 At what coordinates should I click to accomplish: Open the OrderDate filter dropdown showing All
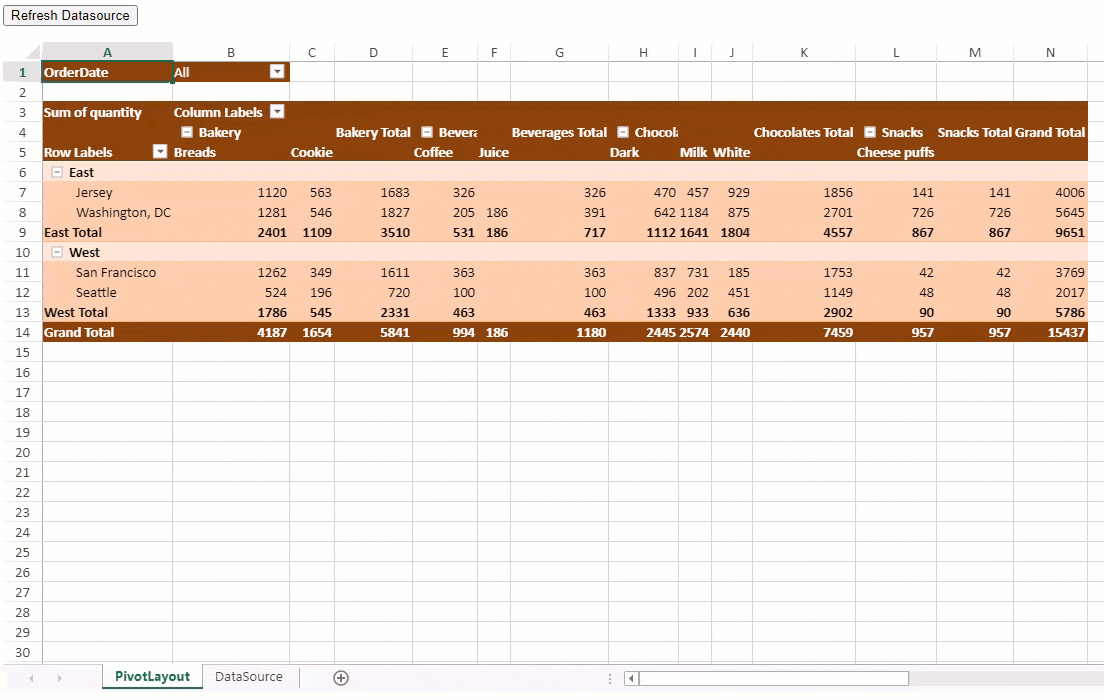(x=277, y=72)
